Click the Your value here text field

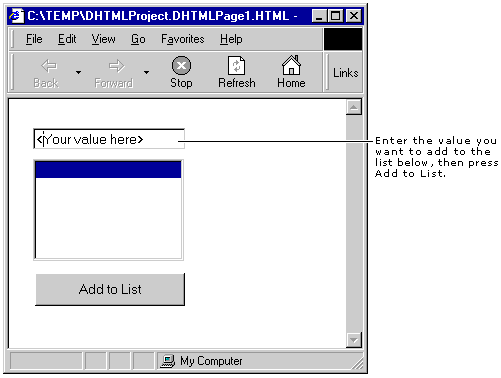coord(109,139)
